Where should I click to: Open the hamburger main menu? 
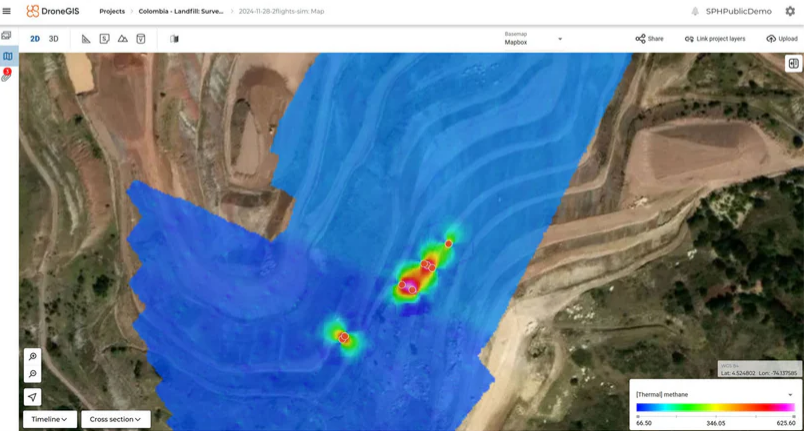pyautogui.click(x=7, y=11)
